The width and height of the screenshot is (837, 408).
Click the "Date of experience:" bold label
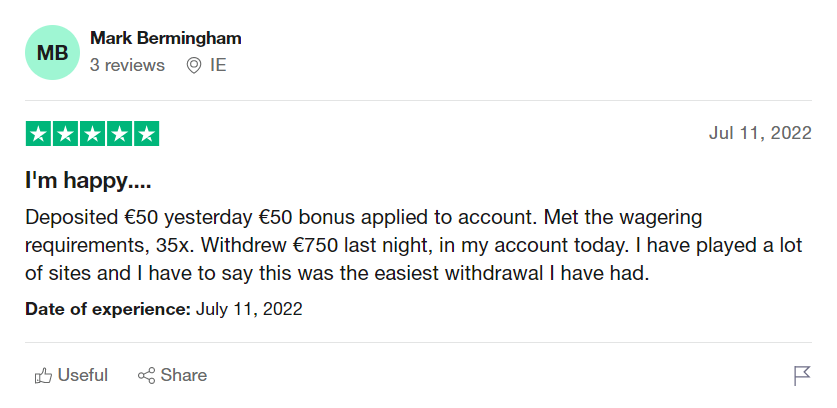coord(108,309)
